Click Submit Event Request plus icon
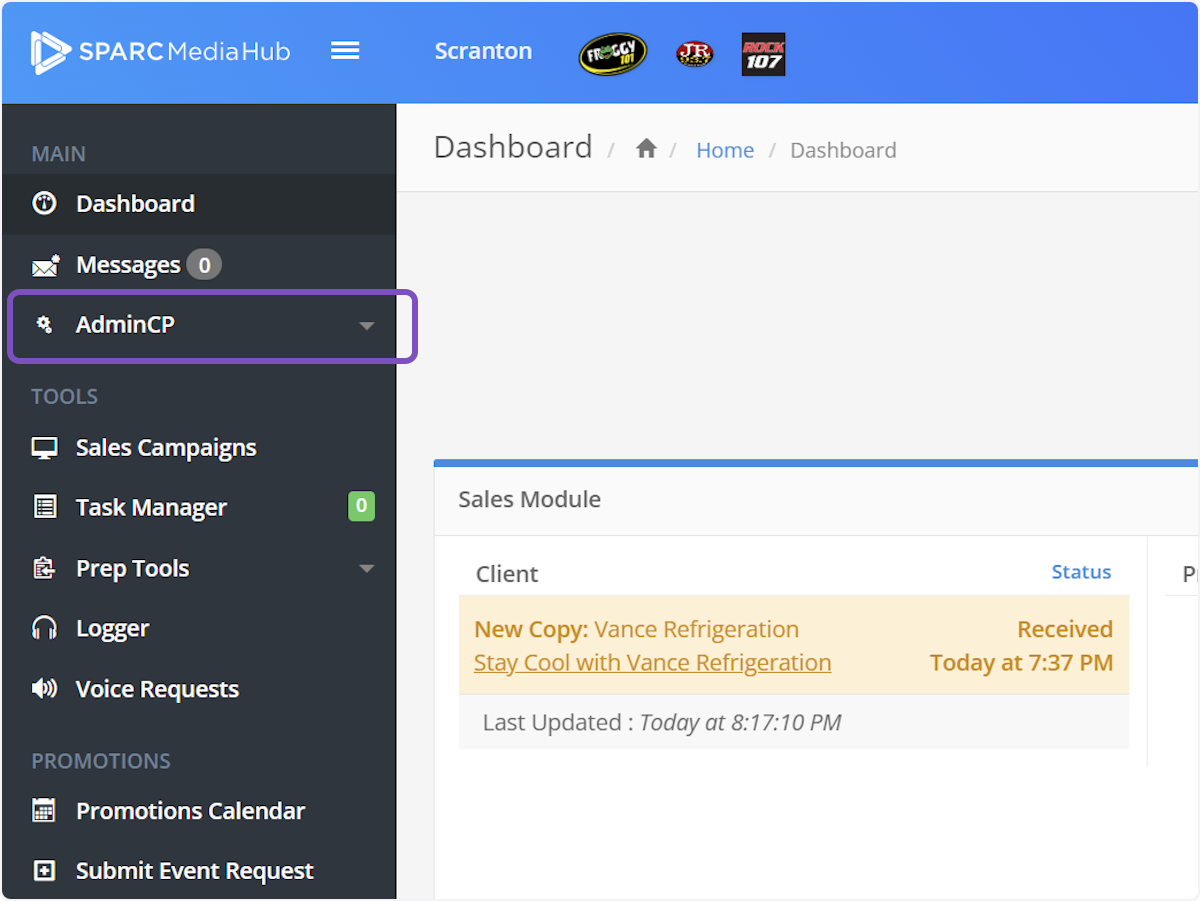The image size is (1200, 901). click(44, 871)
